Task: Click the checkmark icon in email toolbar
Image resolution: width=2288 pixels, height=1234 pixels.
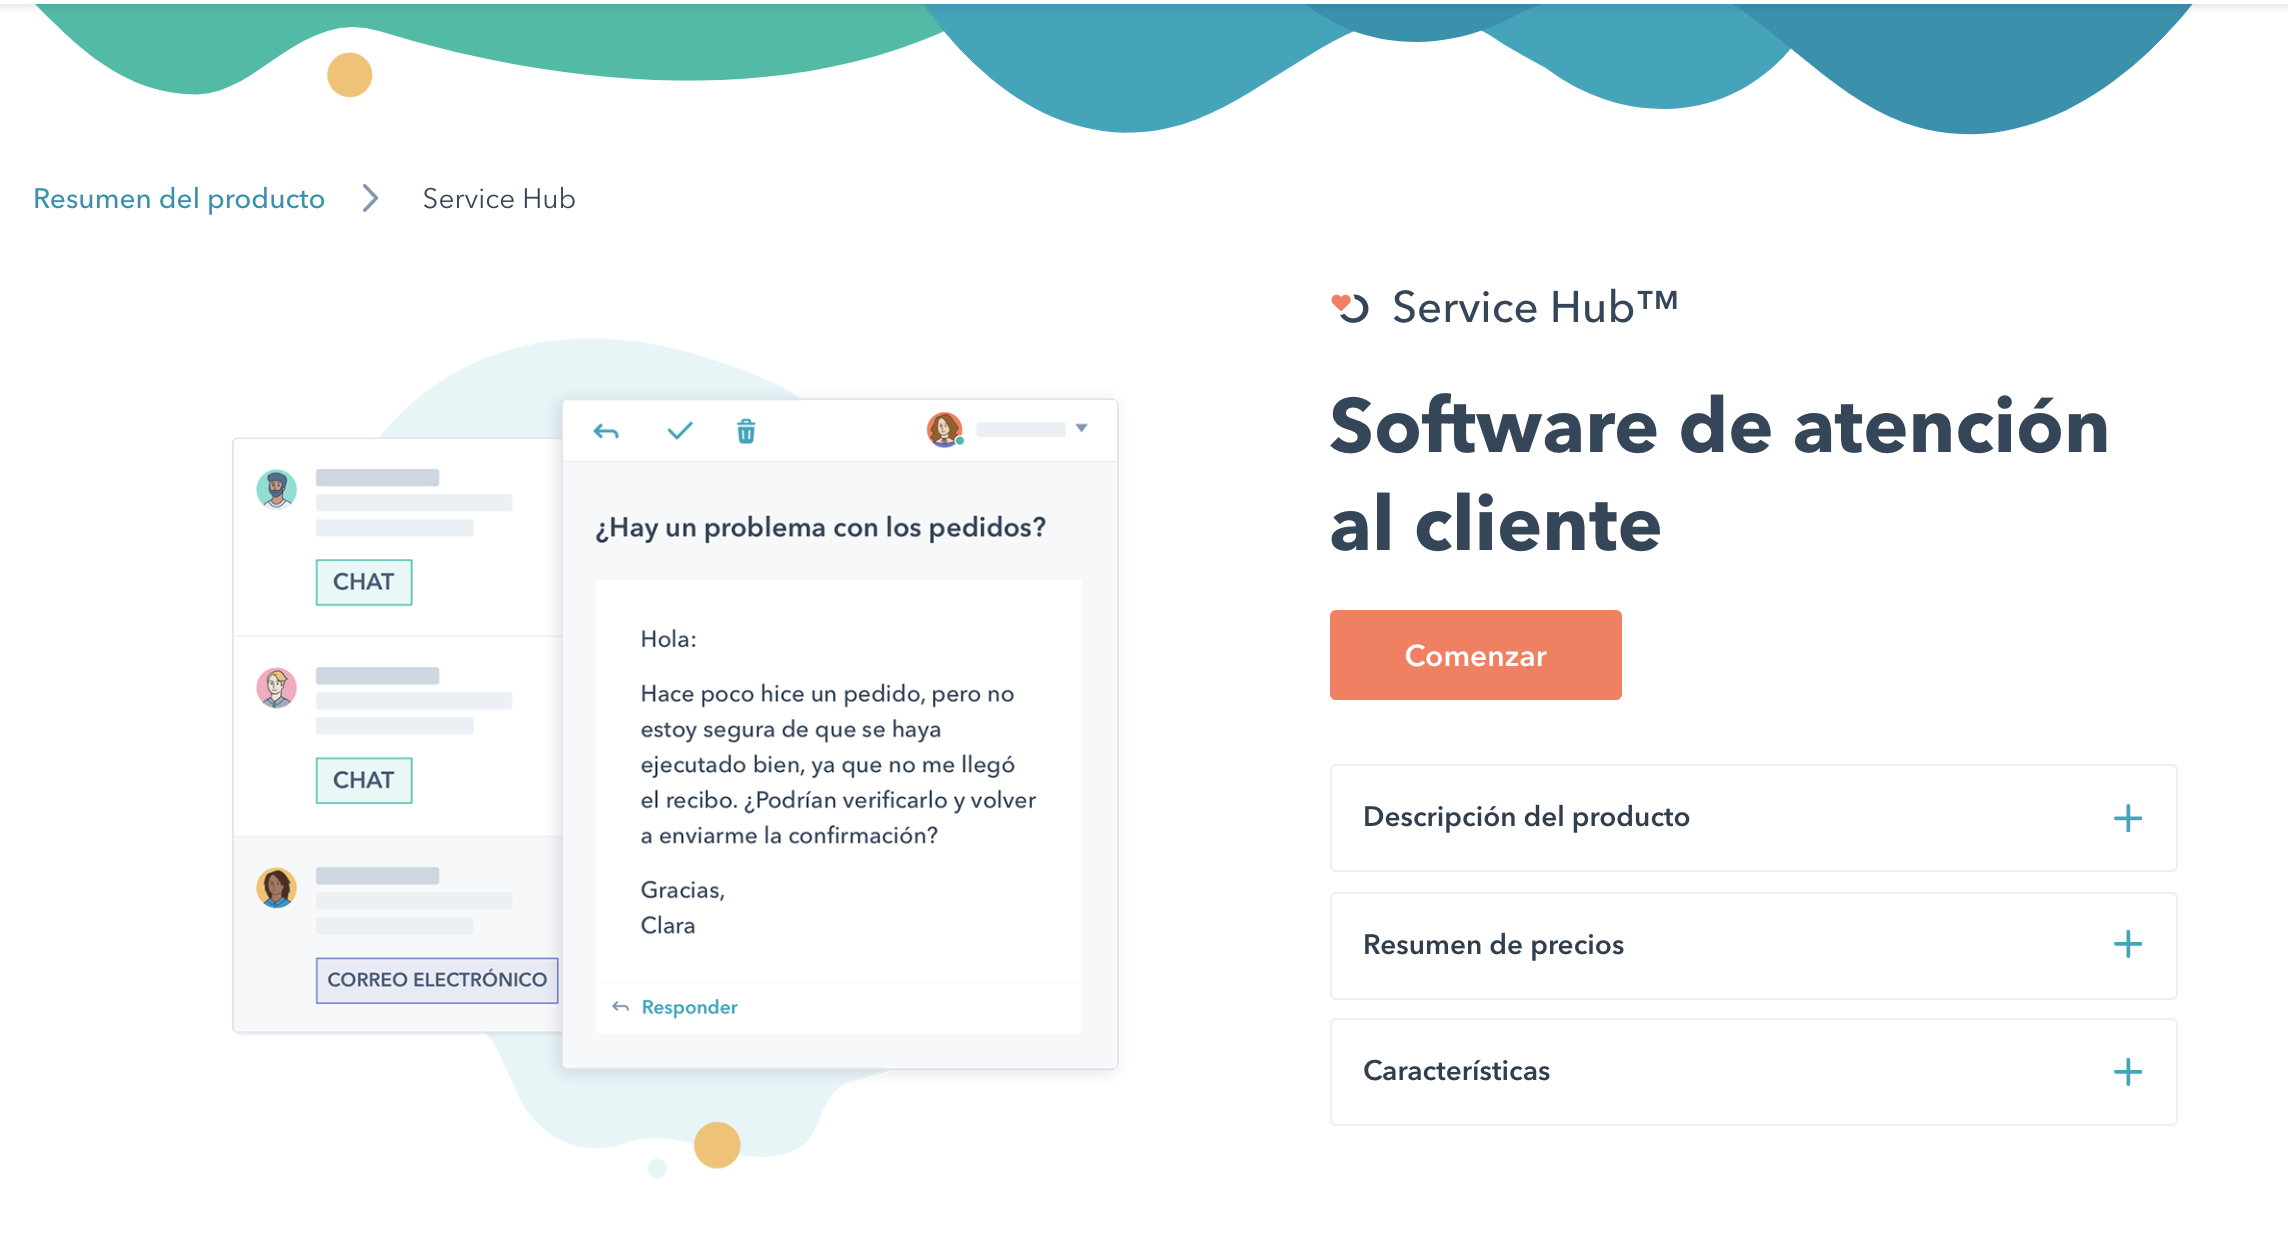Action: click(680, 431)
